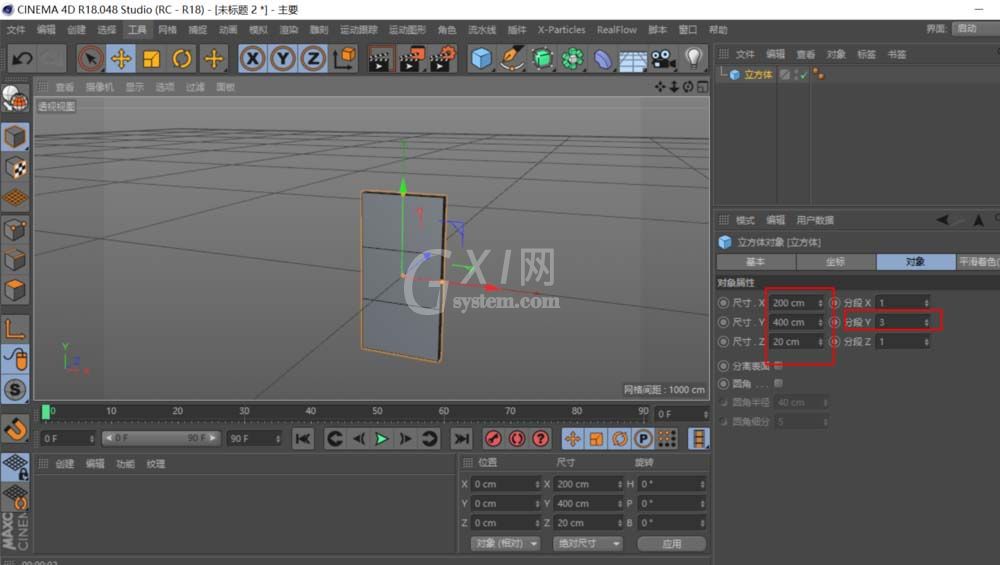
Task: Add a cube primitive object
Action: click(482, 59)
